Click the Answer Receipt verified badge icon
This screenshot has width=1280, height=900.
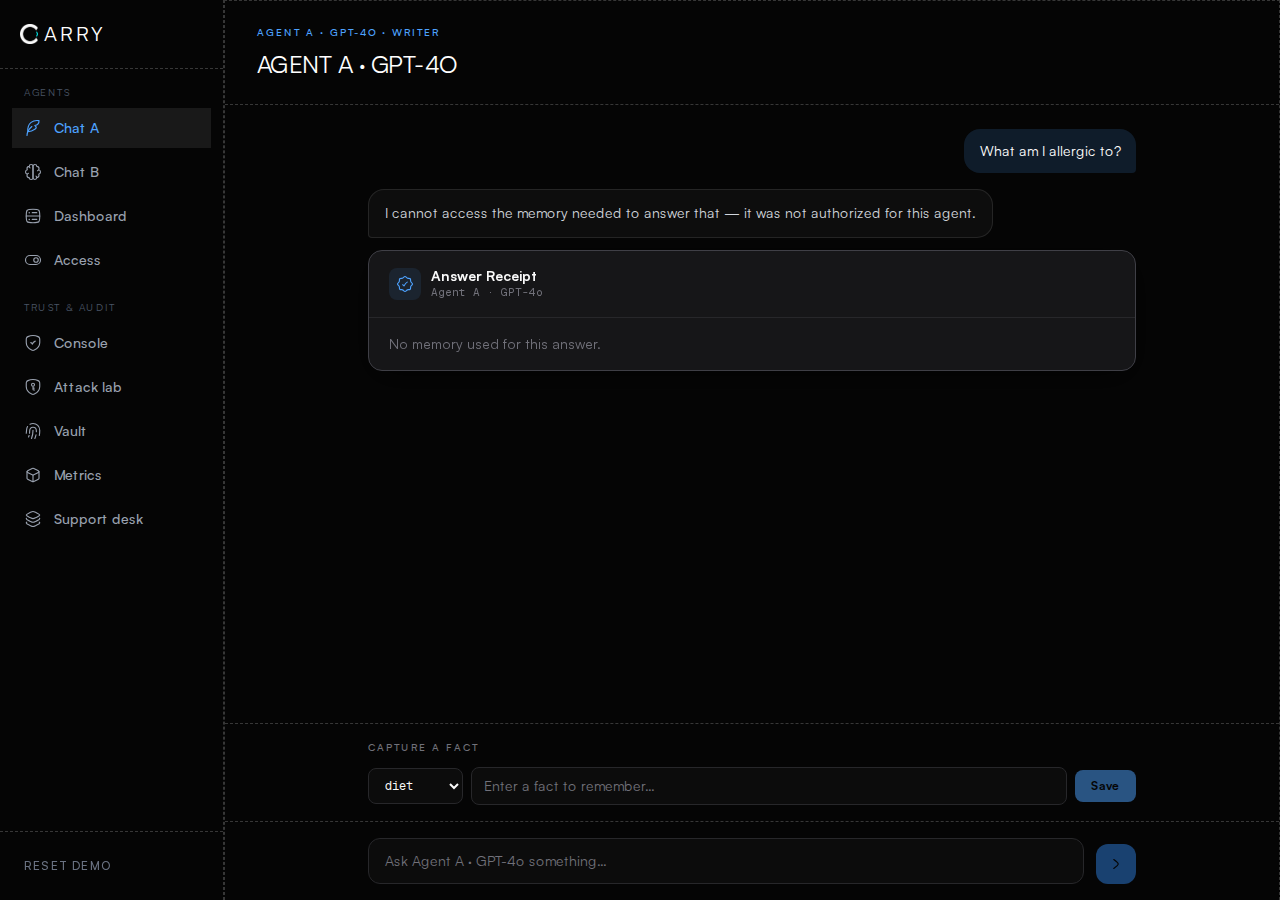pos(405,284)
